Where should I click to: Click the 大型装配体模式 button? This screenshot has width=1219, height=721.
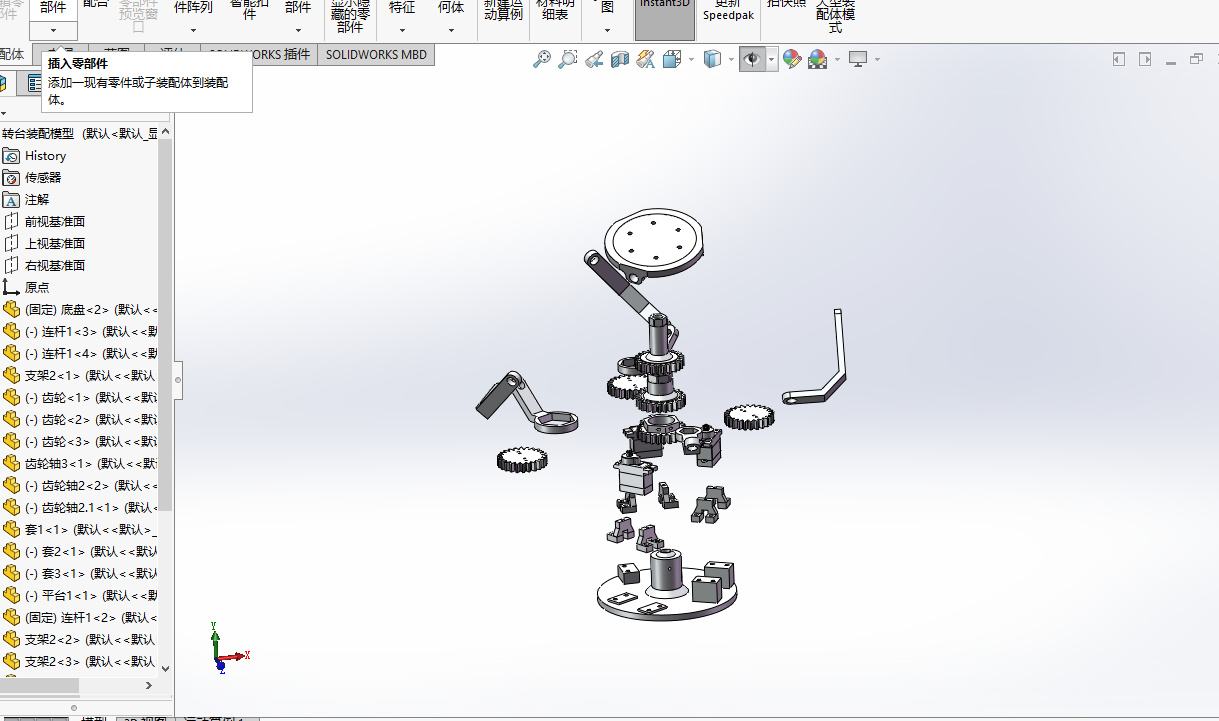coord(835,15)
